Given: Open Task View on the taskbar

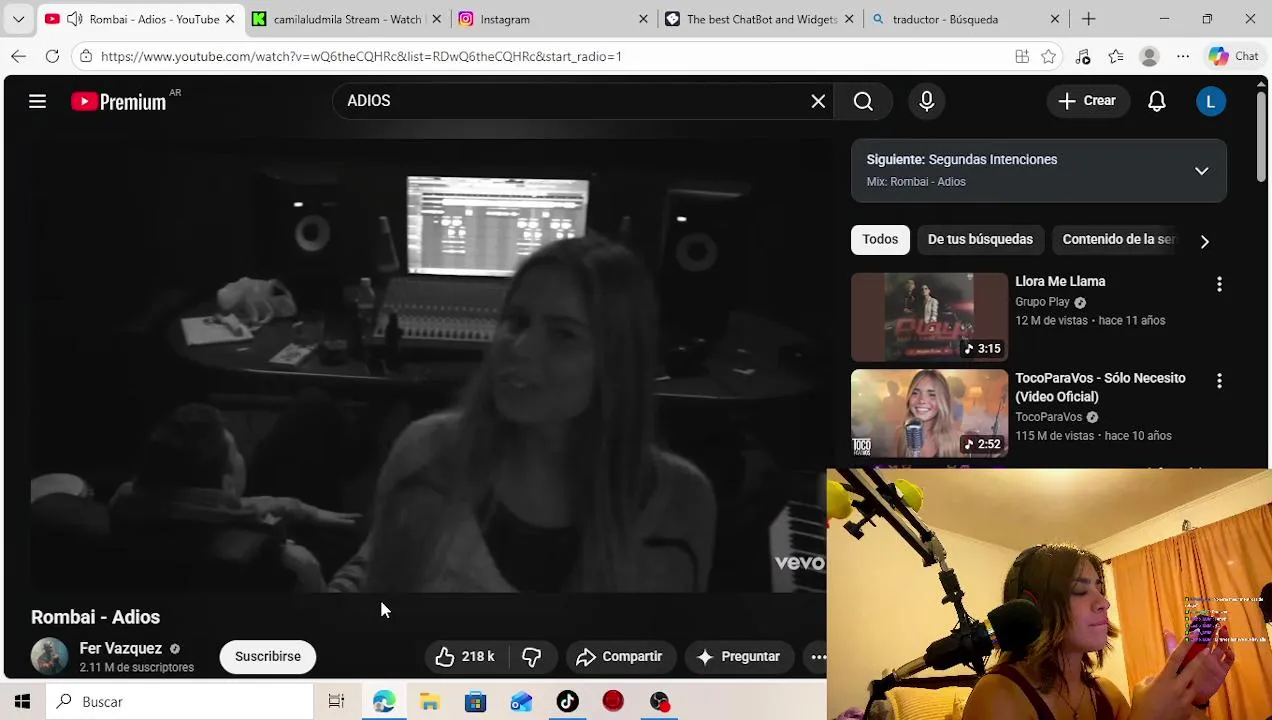Looking at the screenshot, I should (337, 702).
